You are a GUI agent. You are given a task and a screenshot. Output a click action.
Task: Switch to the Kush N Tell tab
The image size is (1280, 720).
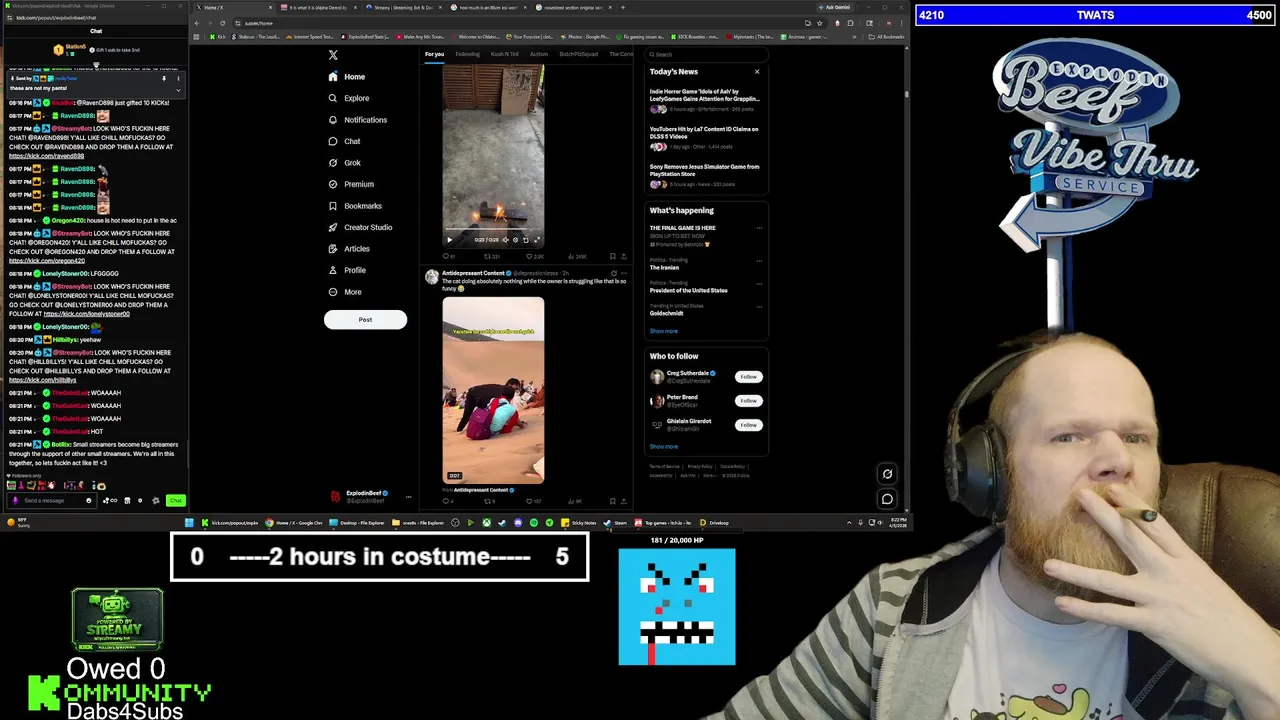click(504, 54)
